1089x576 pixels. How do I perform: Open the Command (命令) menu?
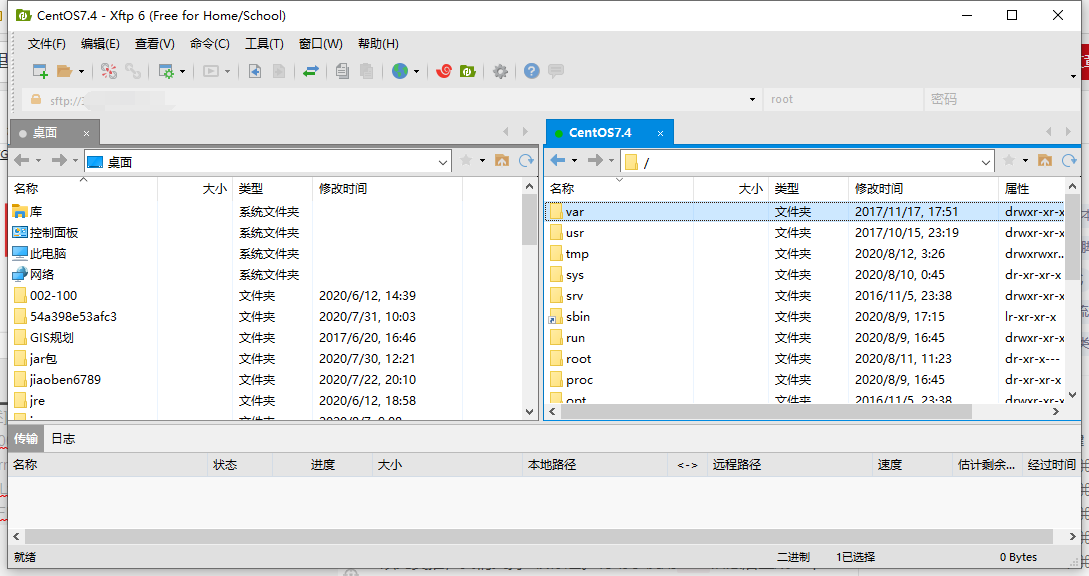coord(210,44)
